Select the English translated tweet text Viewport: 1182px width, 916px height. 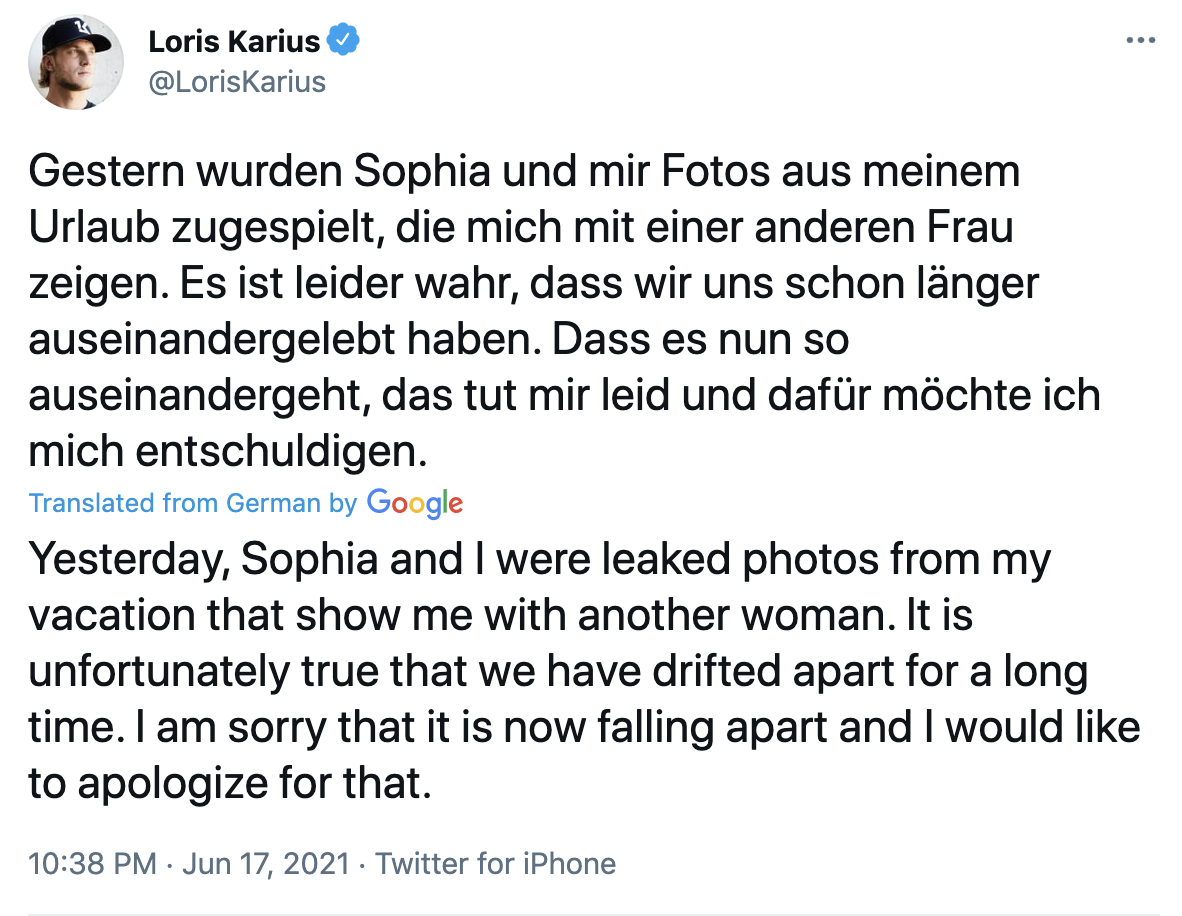tap(580, 671)
